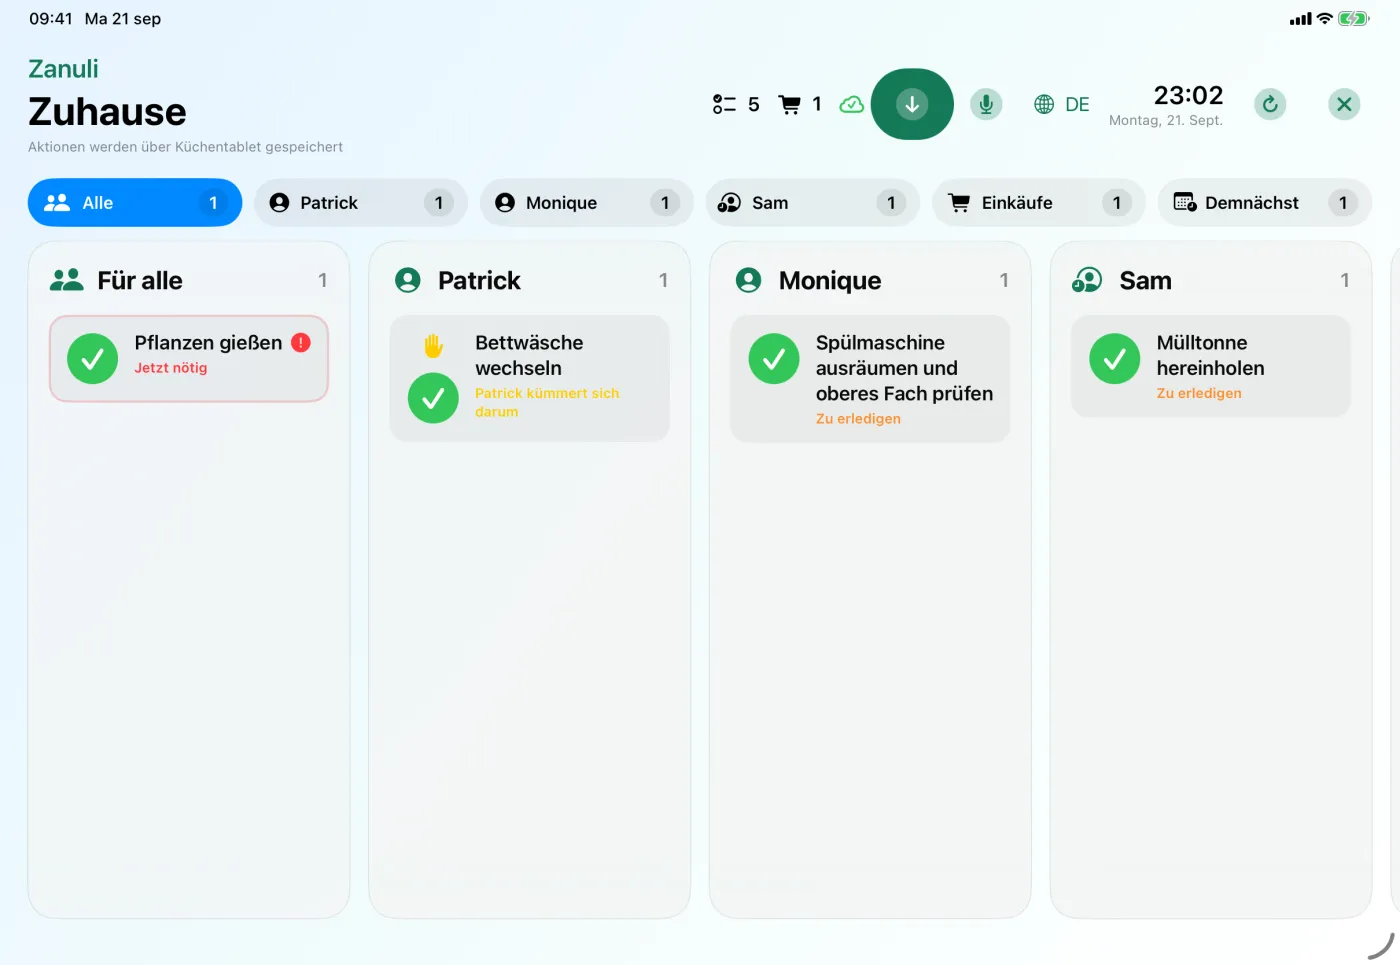
Task: Open the Einkäufe tab
Action: point(1039,203)
